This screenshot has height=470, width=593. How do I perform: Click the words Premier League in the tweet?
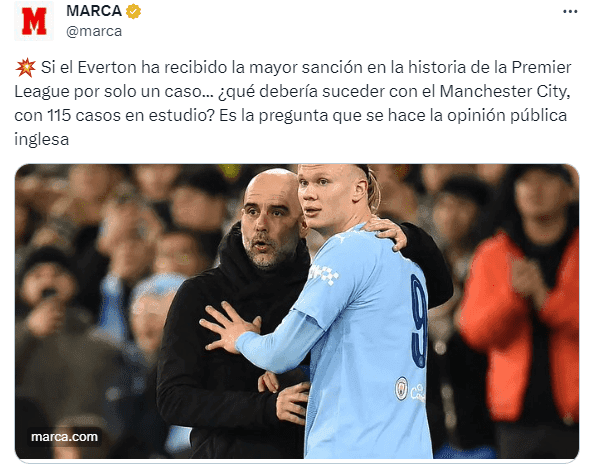point(292,79)
